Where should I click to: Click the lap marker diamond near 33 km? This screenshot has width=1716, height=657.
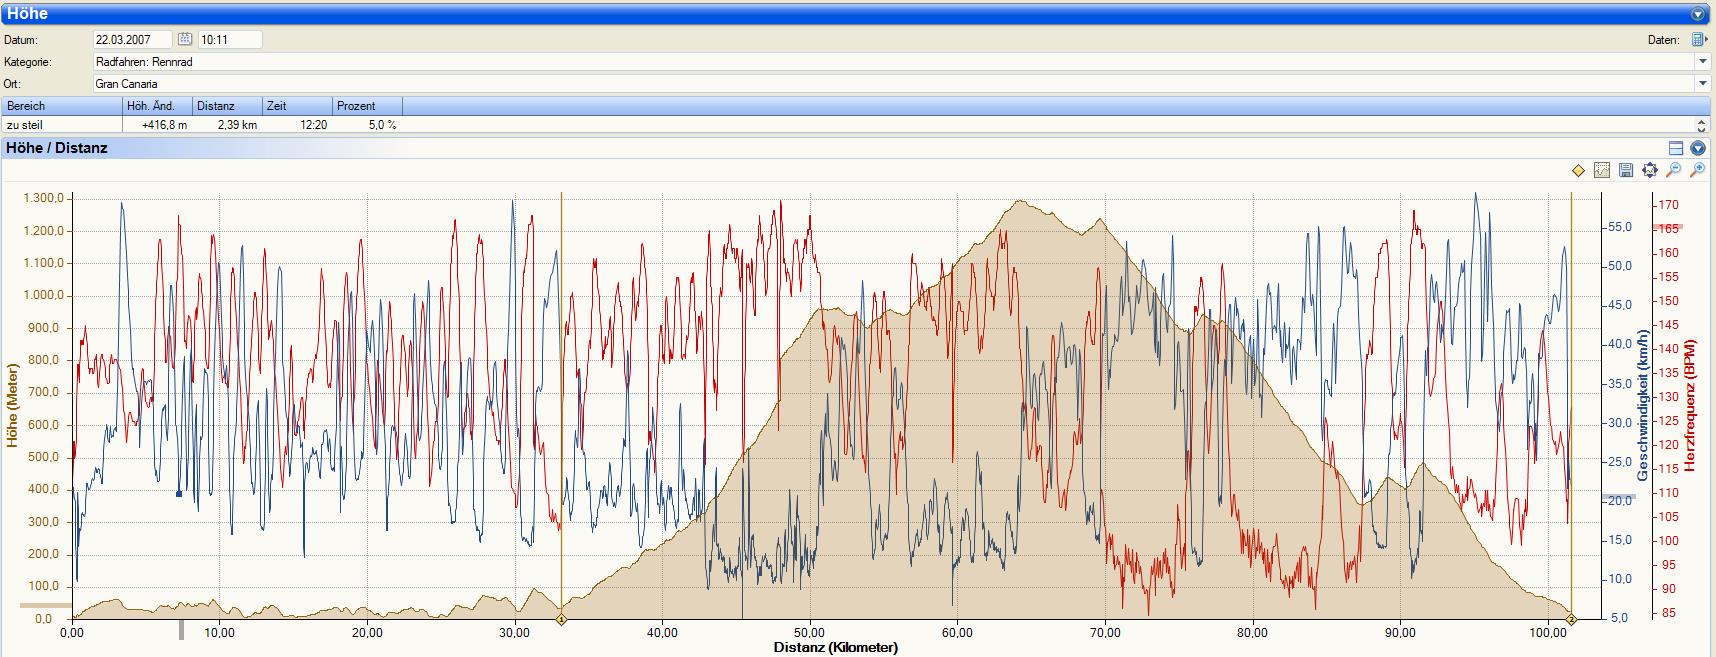click(x=561, y=619)
